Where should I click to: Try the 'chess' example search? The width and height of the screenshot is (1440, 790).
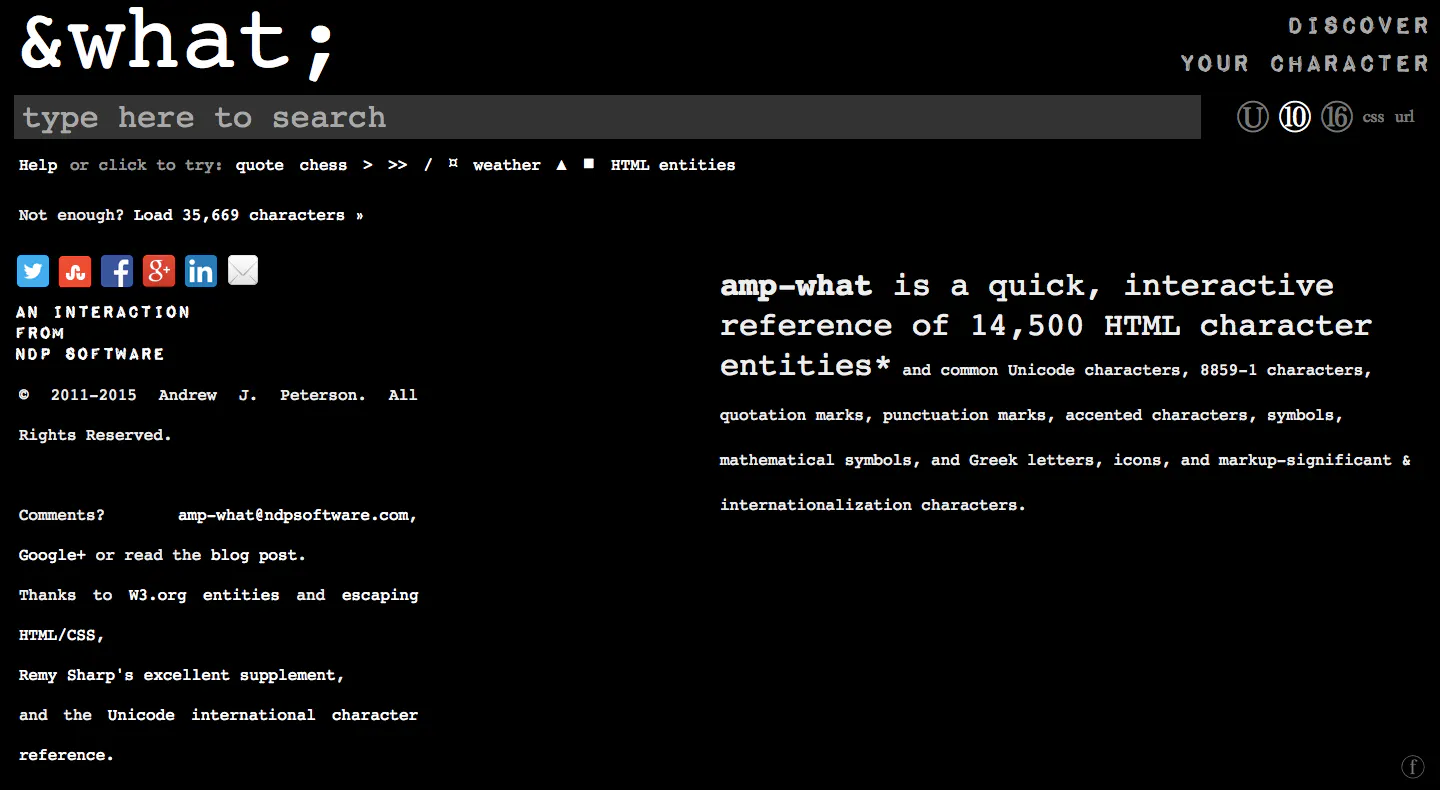323,165
